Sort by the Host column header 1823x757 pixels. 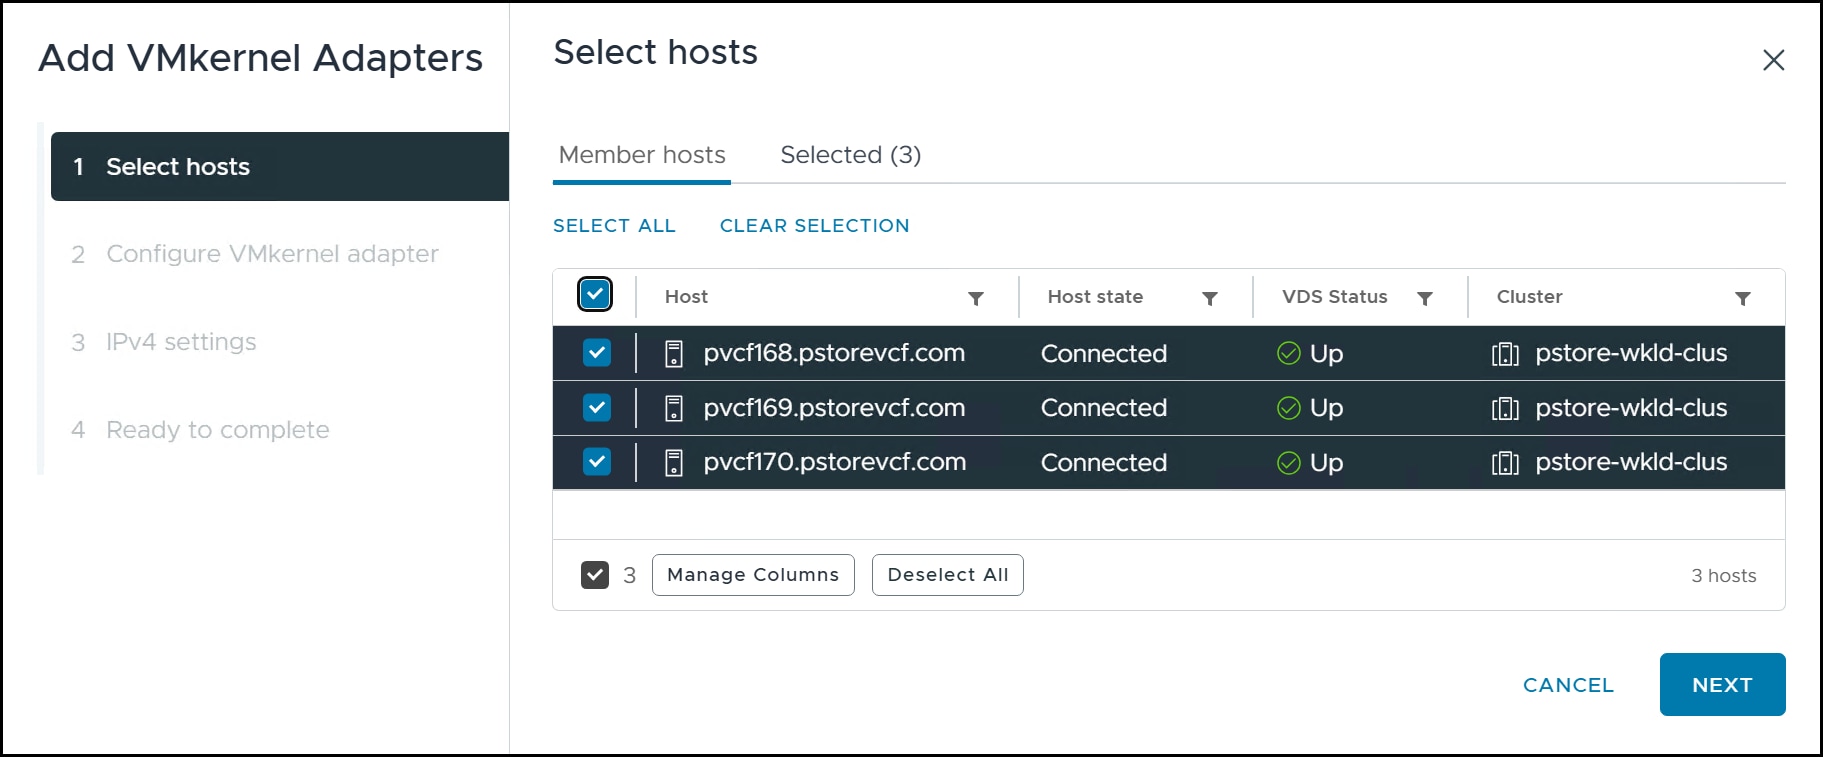click(x=686, y=297)
